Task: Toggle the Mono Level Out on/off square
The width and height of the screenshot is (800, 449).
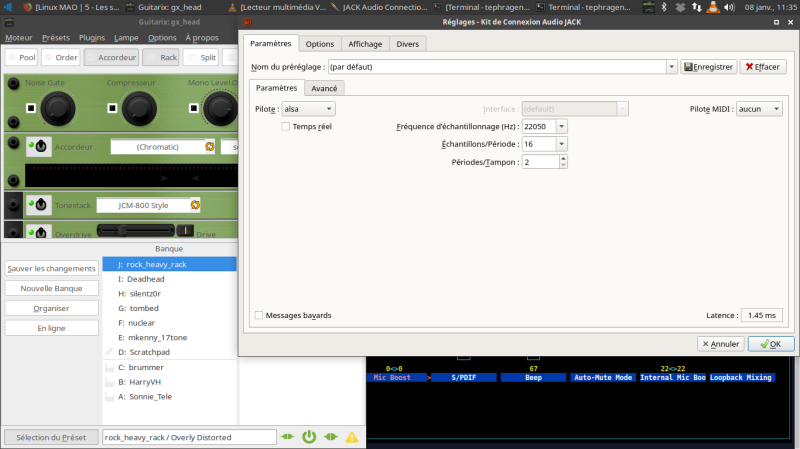Action: (x=193, y=108)
